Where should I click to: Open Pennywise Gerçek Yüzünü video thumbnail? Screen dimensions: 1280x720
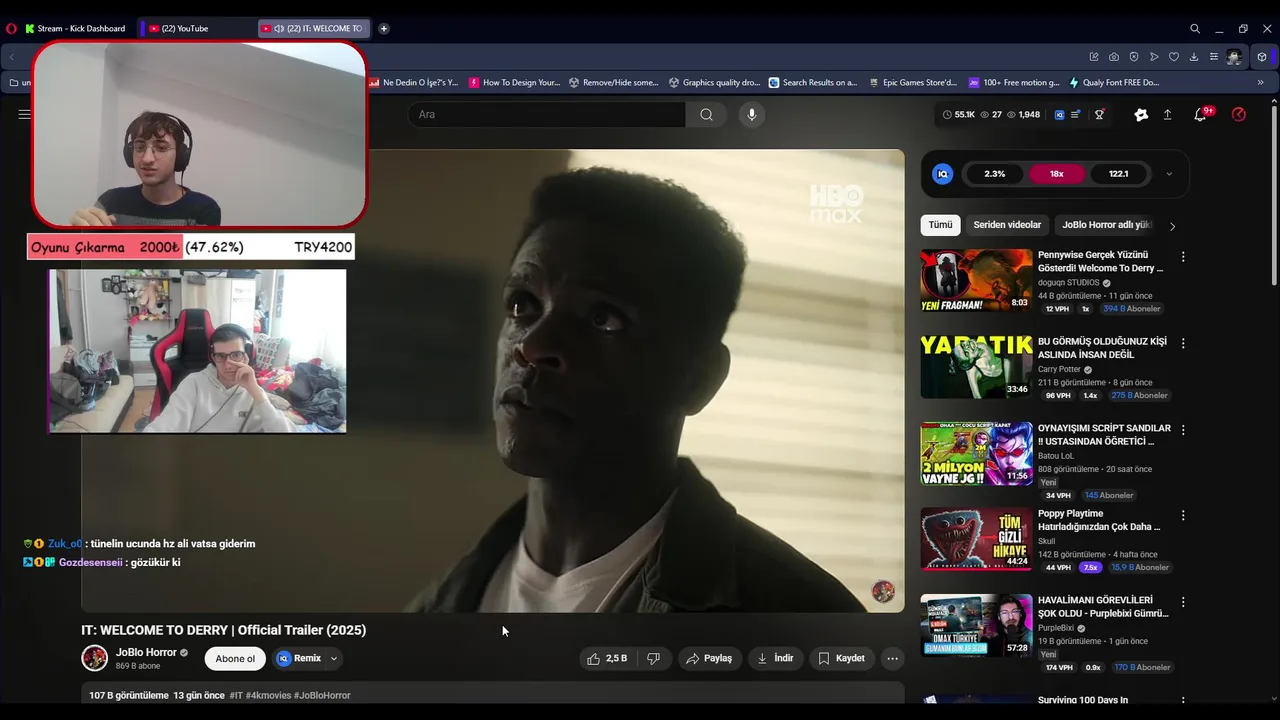[976, 281]
